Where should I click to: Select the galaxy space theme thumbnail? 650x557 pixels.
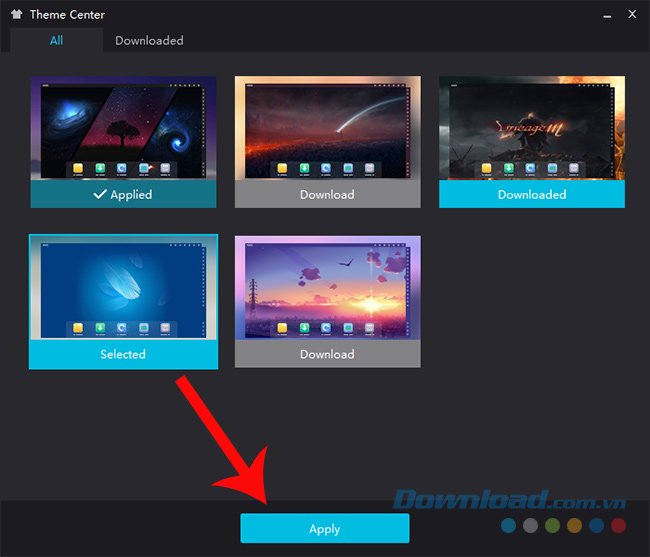coord(123,128)
